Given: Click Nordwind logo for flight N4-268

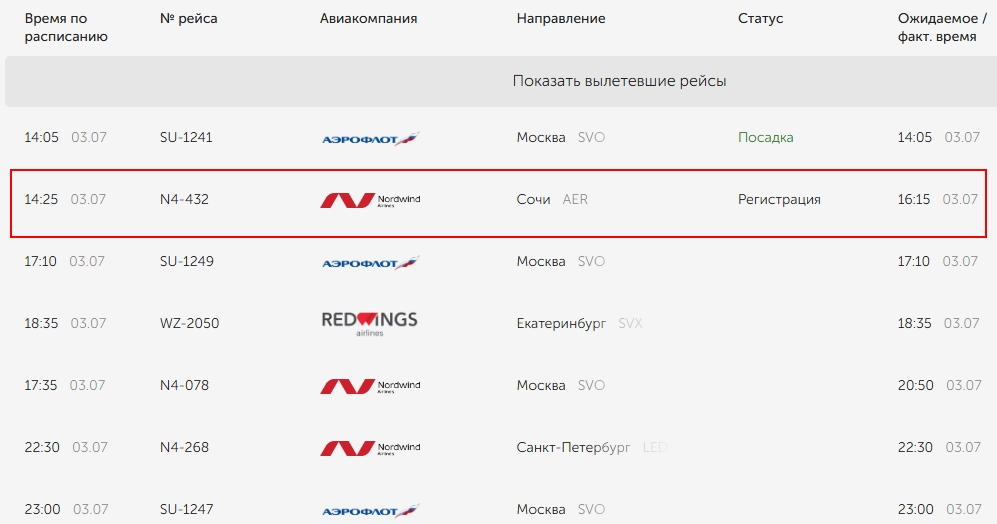Looking at the screenshot, I should [x=370, y=448].
